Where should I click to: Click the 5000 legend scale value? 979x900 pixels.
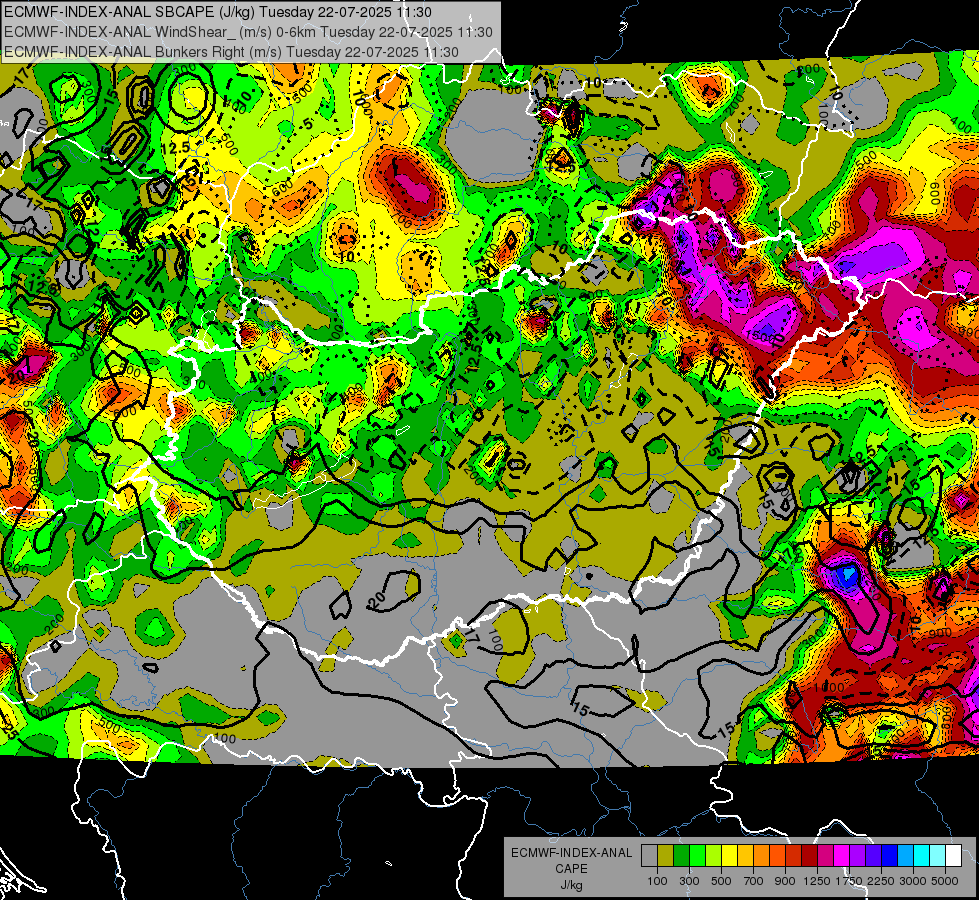(x=945, y=881)
